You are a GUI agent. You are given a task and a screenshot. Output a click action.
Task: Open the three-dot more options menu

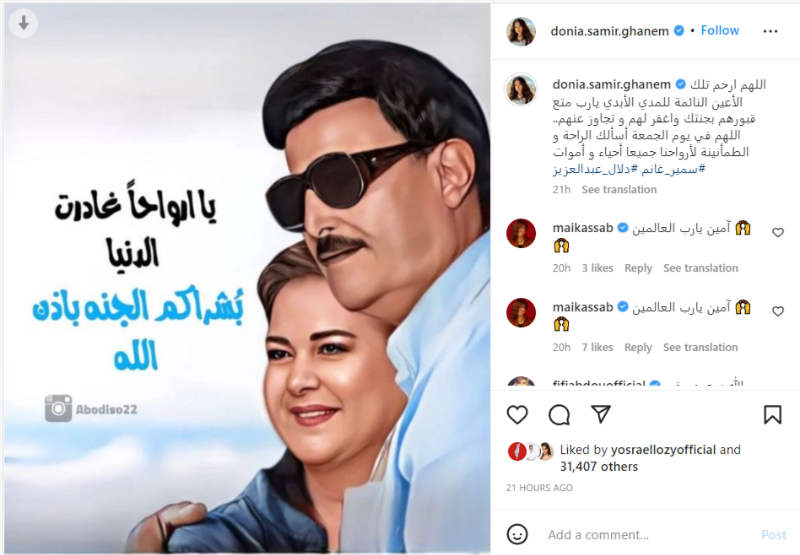pos(770,31)
